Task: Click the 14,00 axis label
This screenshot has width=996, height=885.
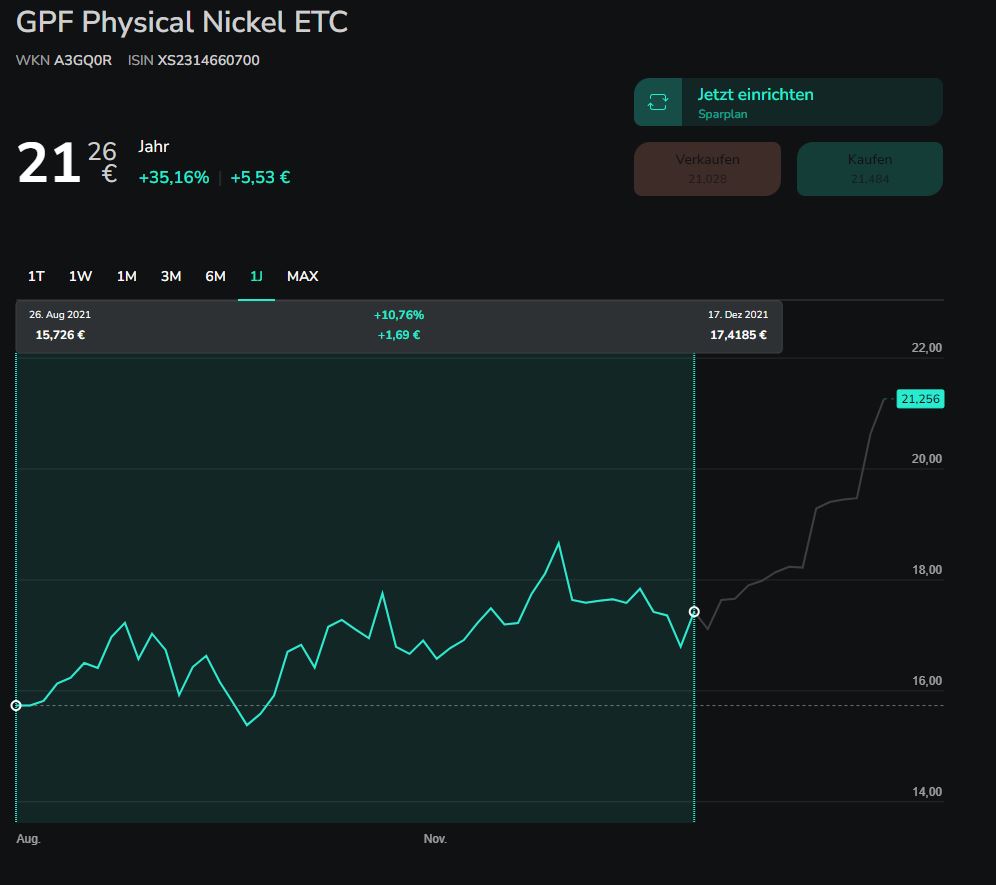Action: [927, 792]
